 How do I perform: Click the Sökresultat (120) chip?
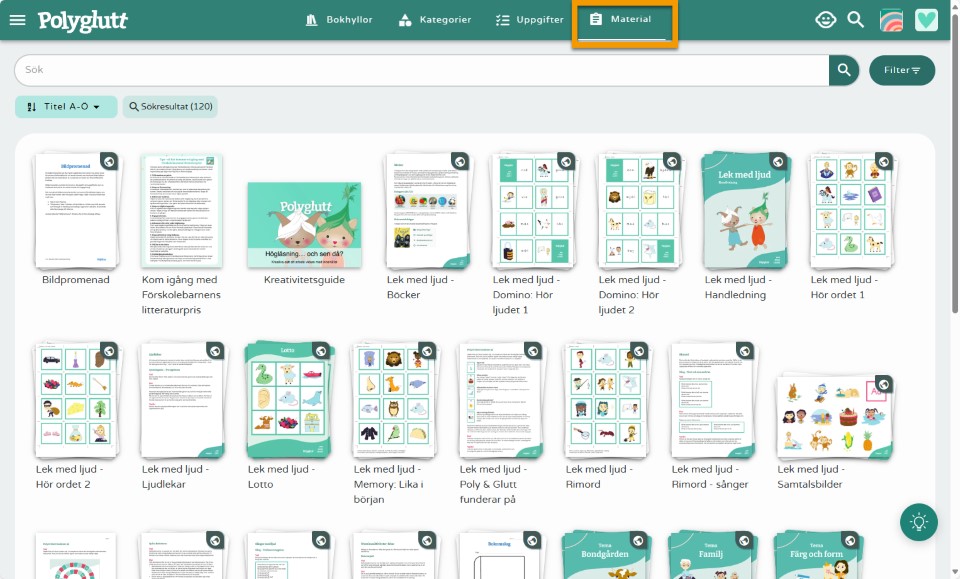coord(170,107)
